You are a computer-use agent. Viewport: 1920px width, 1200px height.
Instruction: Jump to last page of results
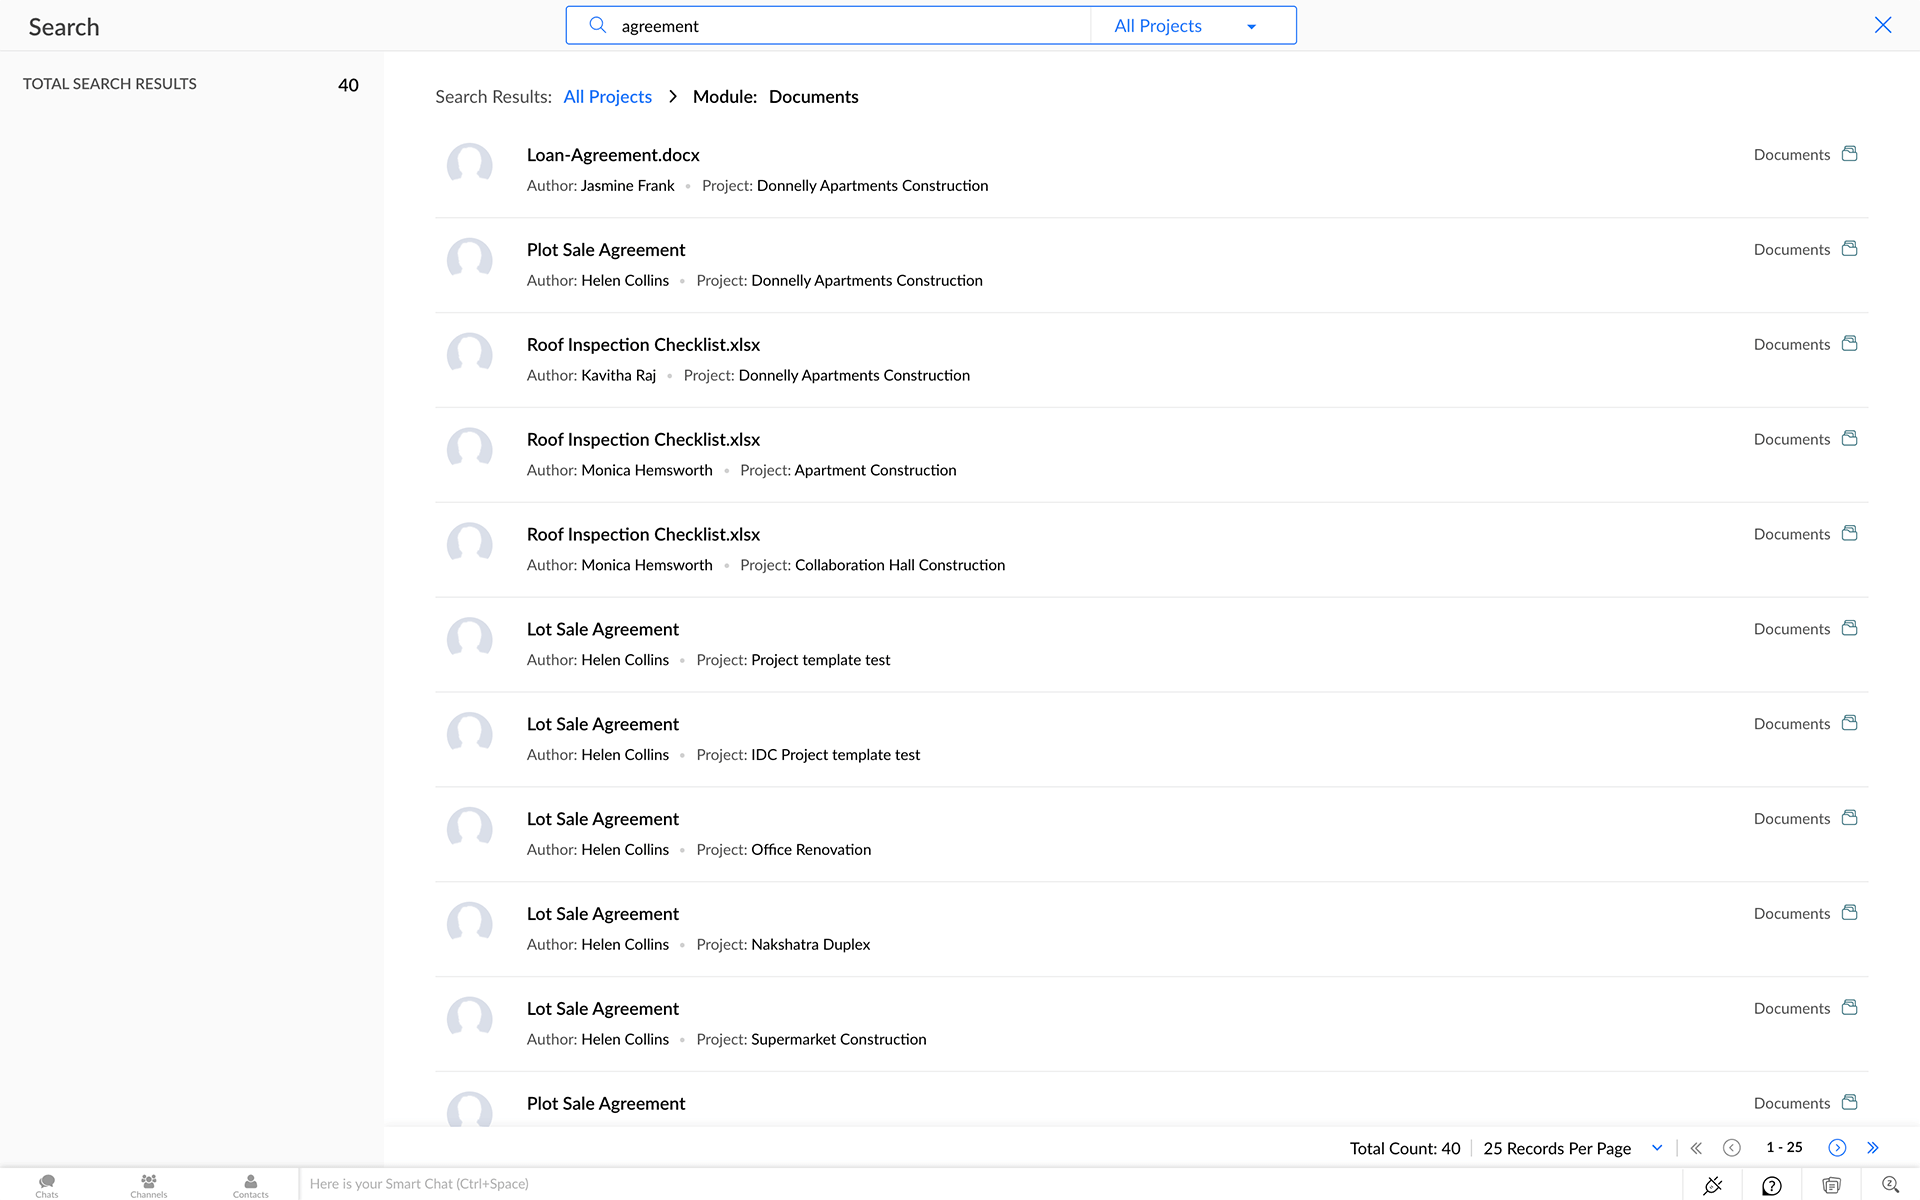pyautogui.click(x=1873, y=1148)
